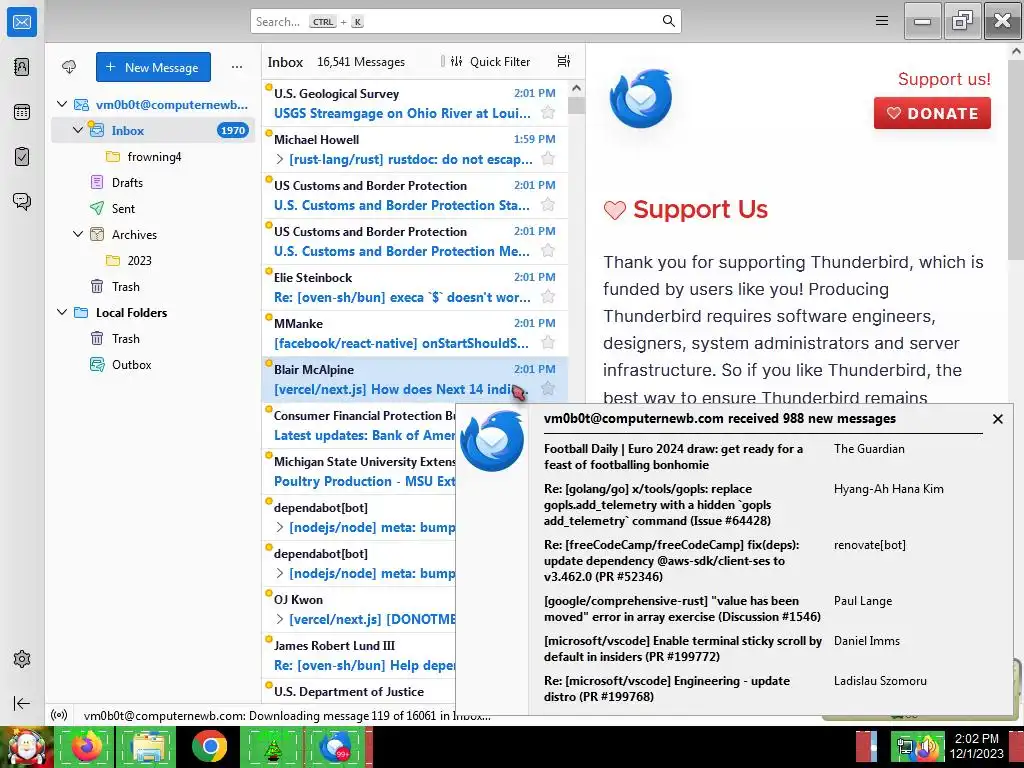Open the Thunderbird app menu (hamburger)
This screenshot has height=768, width=1024.
(882, 21)
